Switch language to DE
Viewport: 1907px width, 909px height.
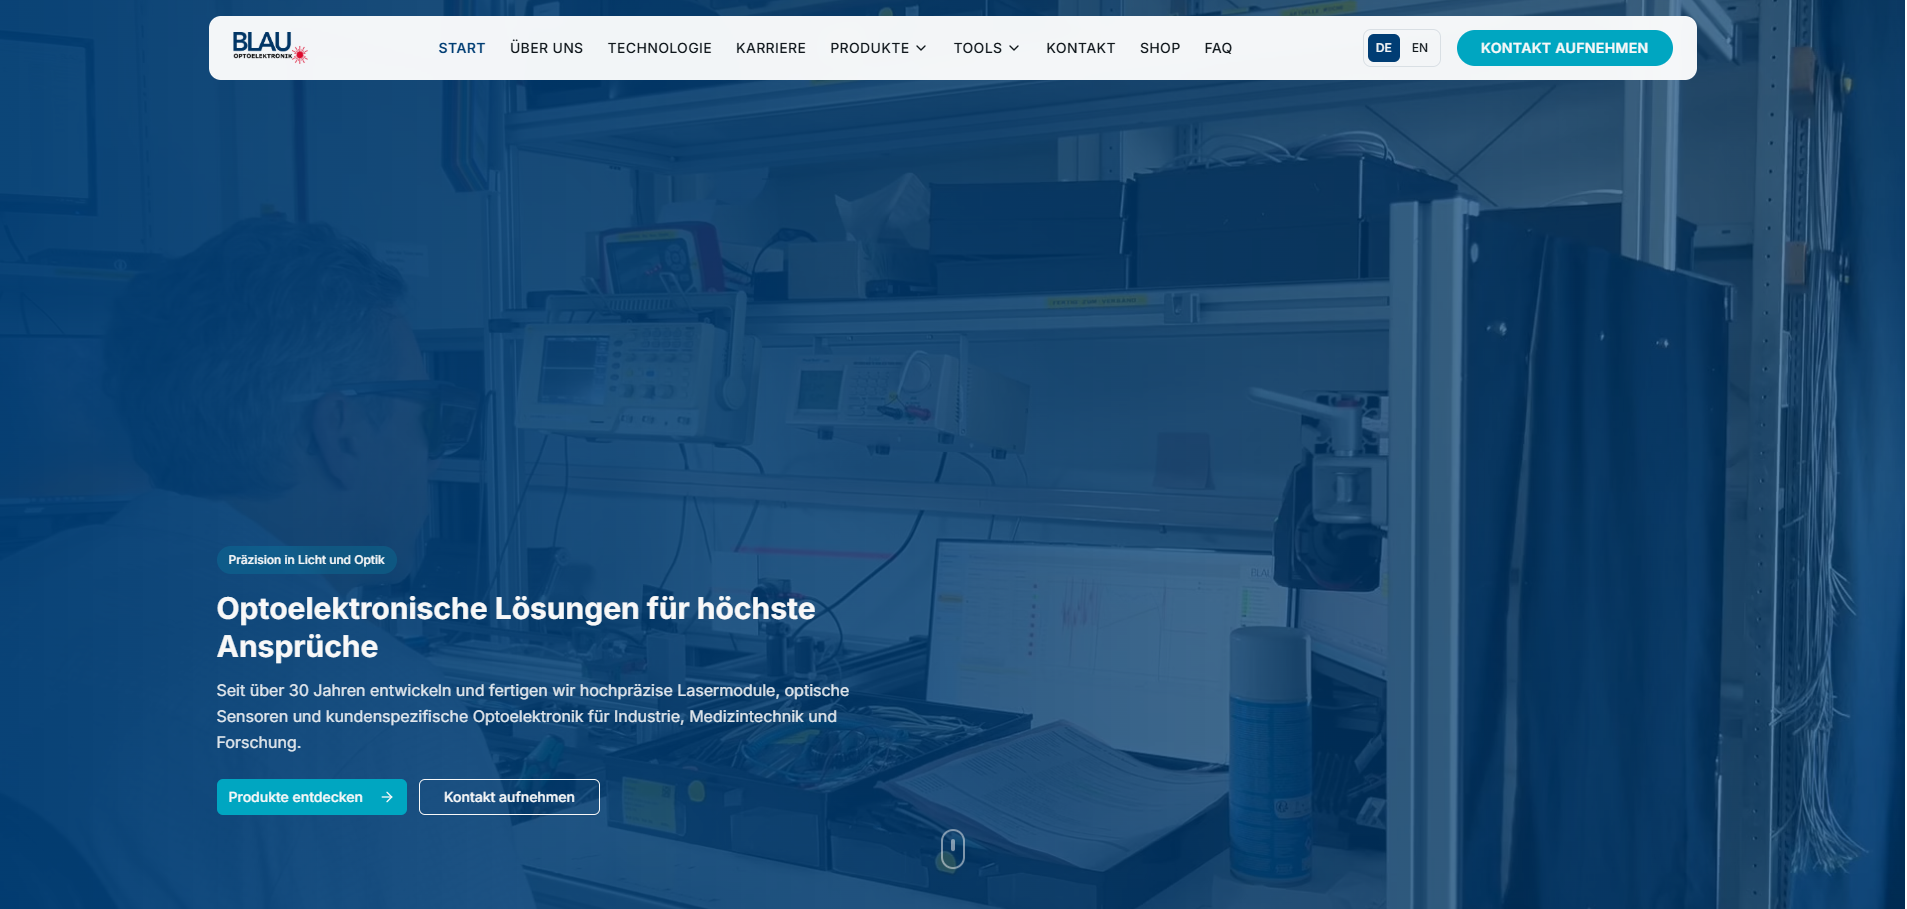pos(1383,48)
